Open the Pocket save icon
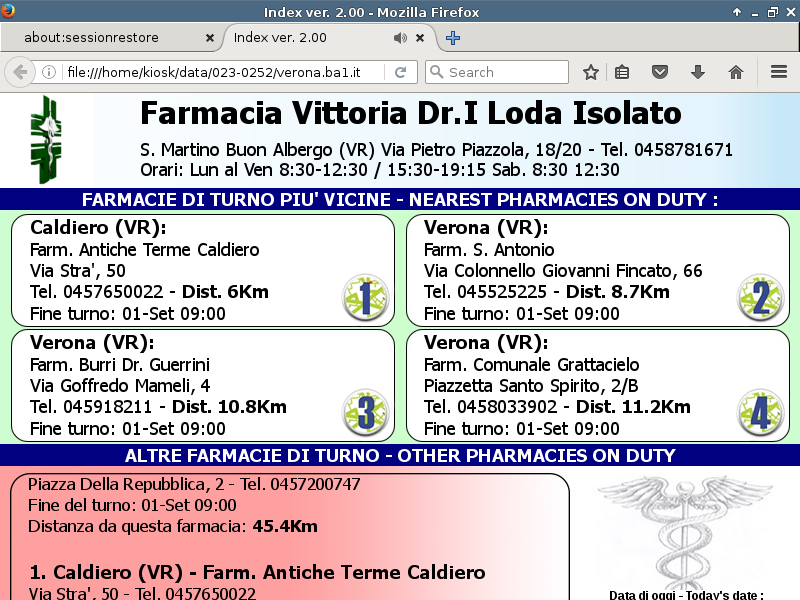The width and height of the screenshot is (800, 600). [660, 72]
